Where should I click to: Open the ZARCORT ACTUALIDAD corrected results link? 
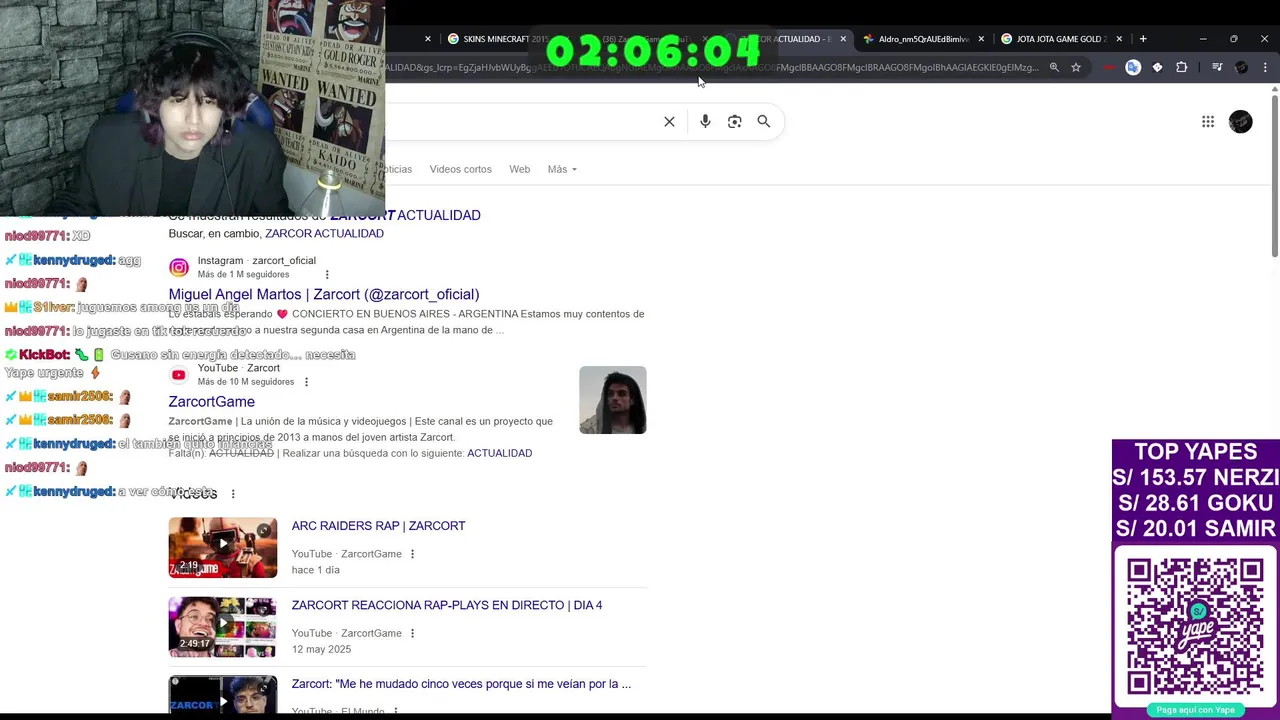[x=405, y=215]
